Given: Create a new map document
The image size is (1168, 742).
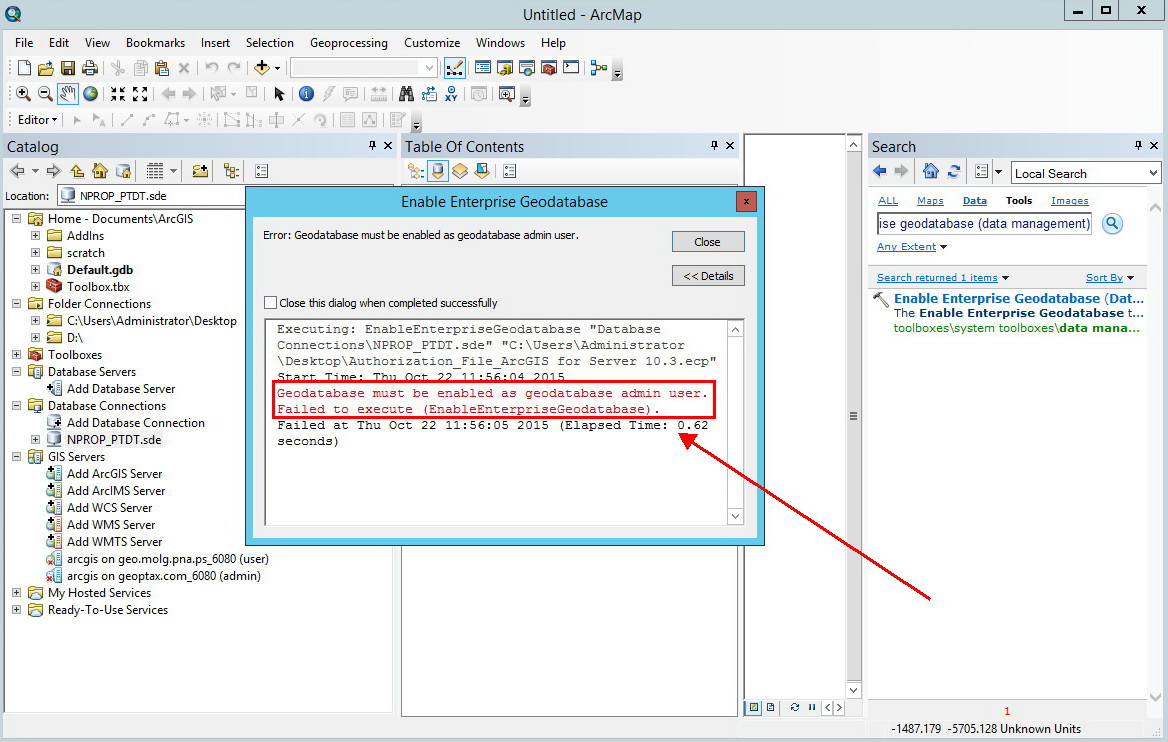Looking at the screenshot, I should [24, 69].
